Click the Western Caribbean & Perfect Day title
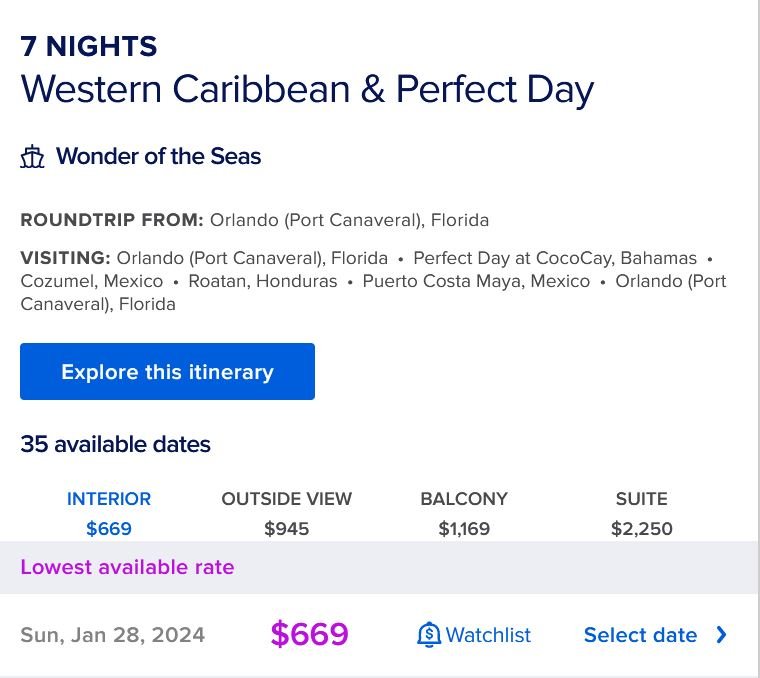This screenshot has width=760, height=678. point(307,90)
